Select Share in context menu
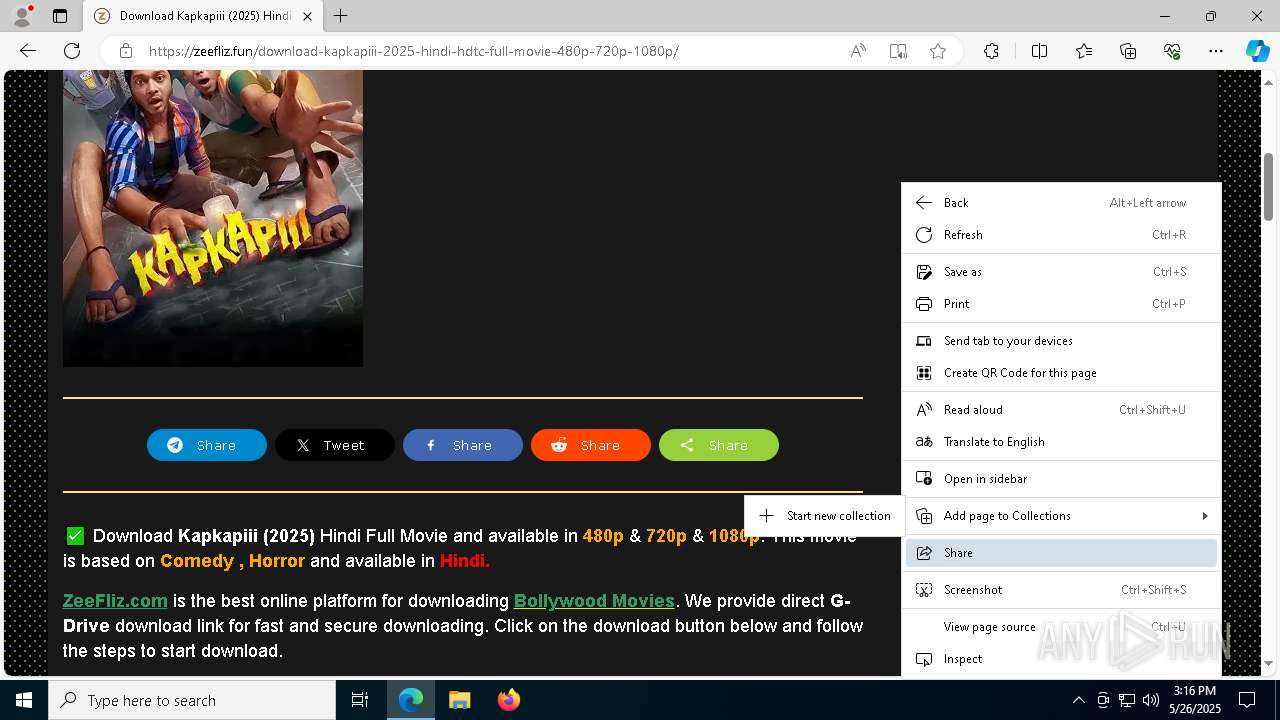Image resolution: width=1280 pixels, height=720 pixels. (x=1061, y=553)
